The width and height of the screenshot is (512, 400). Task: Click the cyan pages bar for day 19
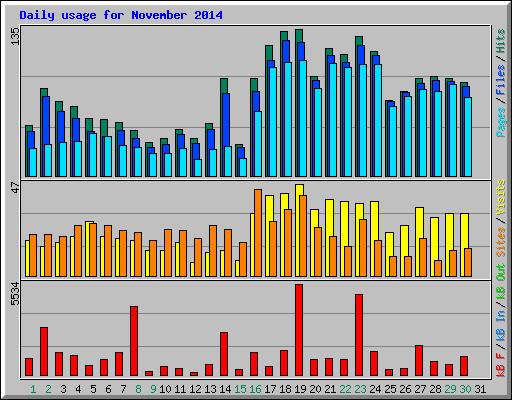(303, 118)
